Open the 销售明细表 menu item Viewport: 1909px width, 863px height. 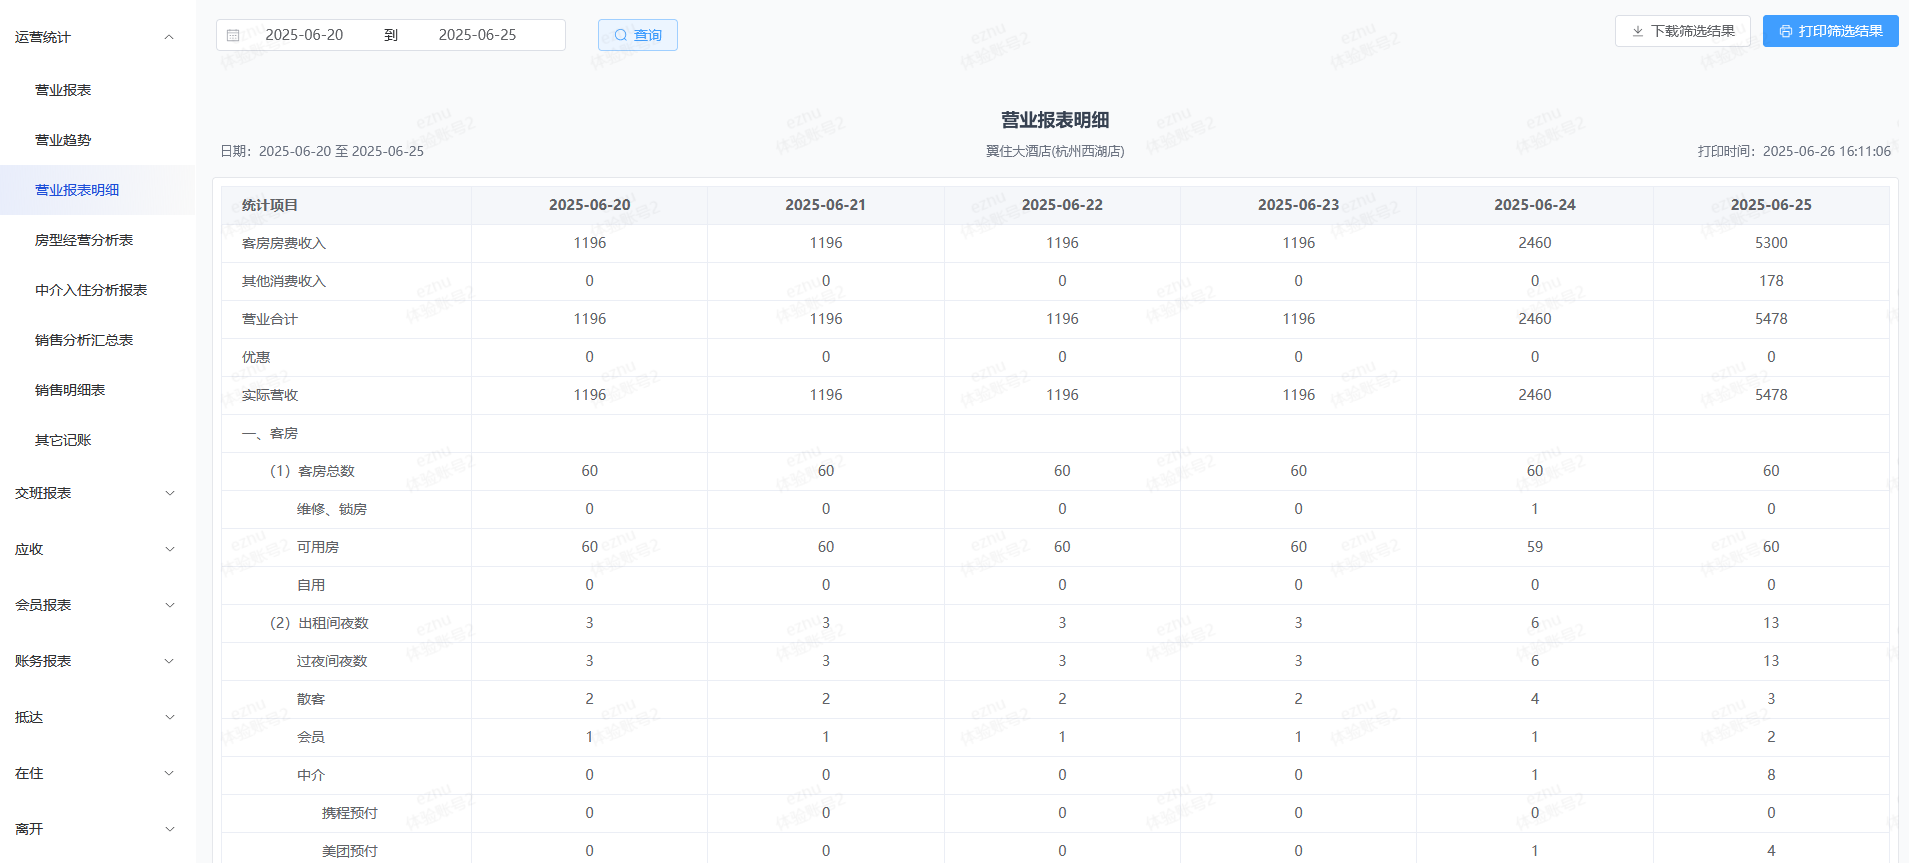click(x=97, y=390)
